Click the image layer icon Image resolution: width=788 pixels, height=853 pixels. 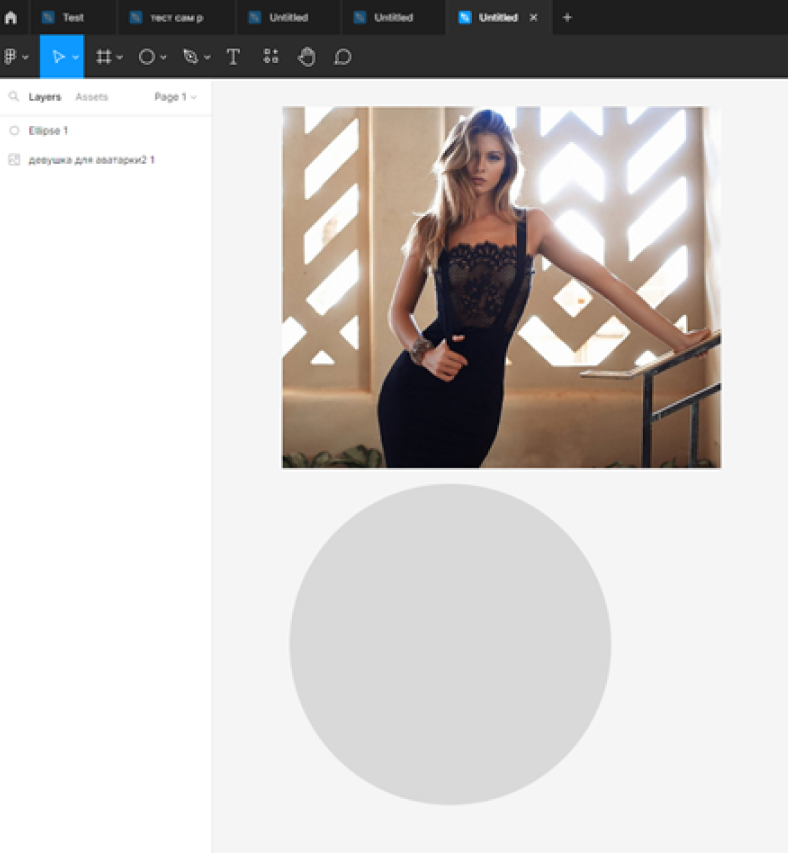[x=14, y=160]
